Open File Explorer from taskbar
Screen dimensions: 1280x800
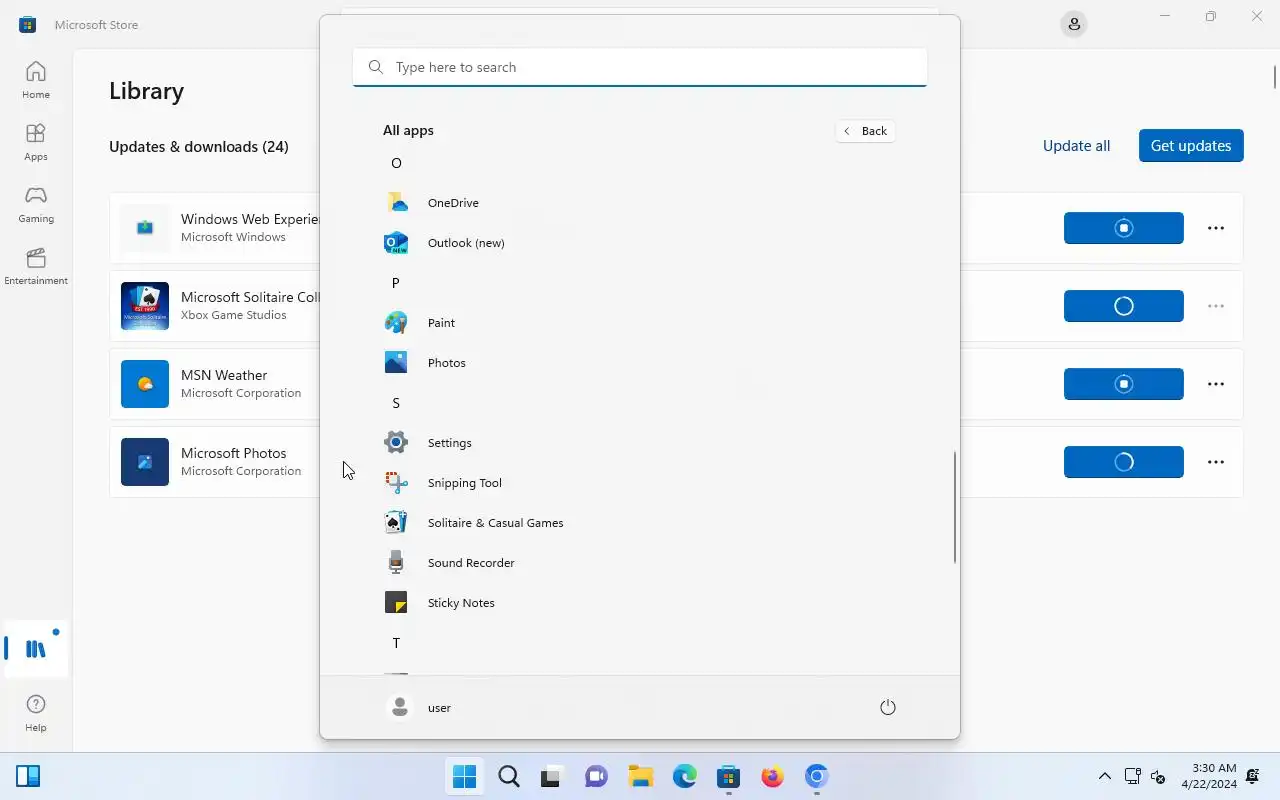641,776
